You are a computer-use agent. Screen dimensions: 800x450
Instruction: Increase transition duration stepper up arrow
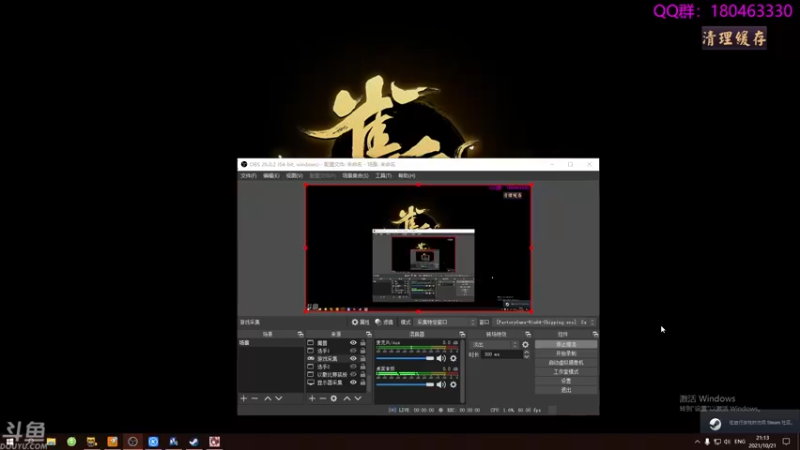pyautogui.click(x=527, y=352)
